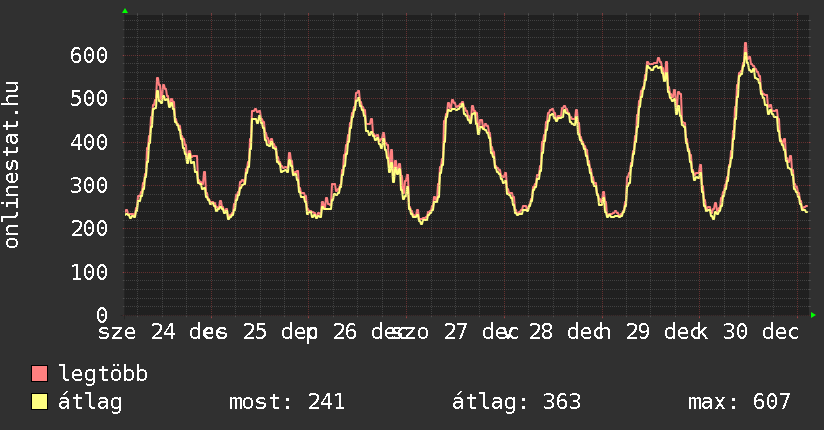Click the 100 y-axis label

[x=89, y=272]
